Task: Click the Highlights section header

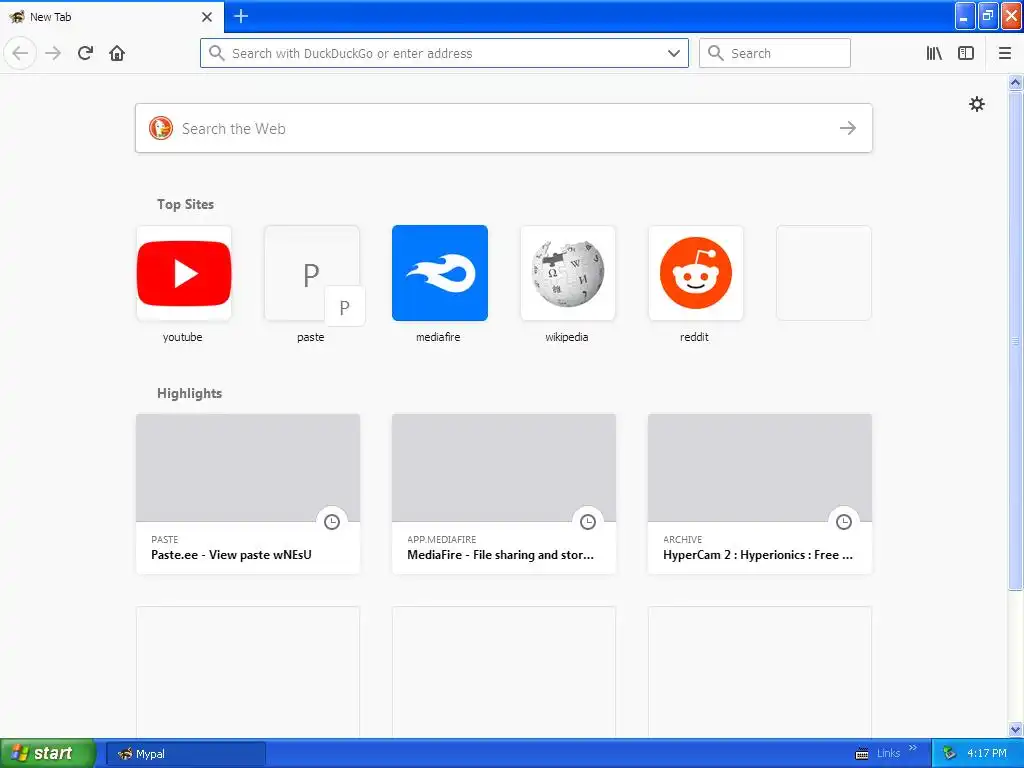Action: coord(189,393)
